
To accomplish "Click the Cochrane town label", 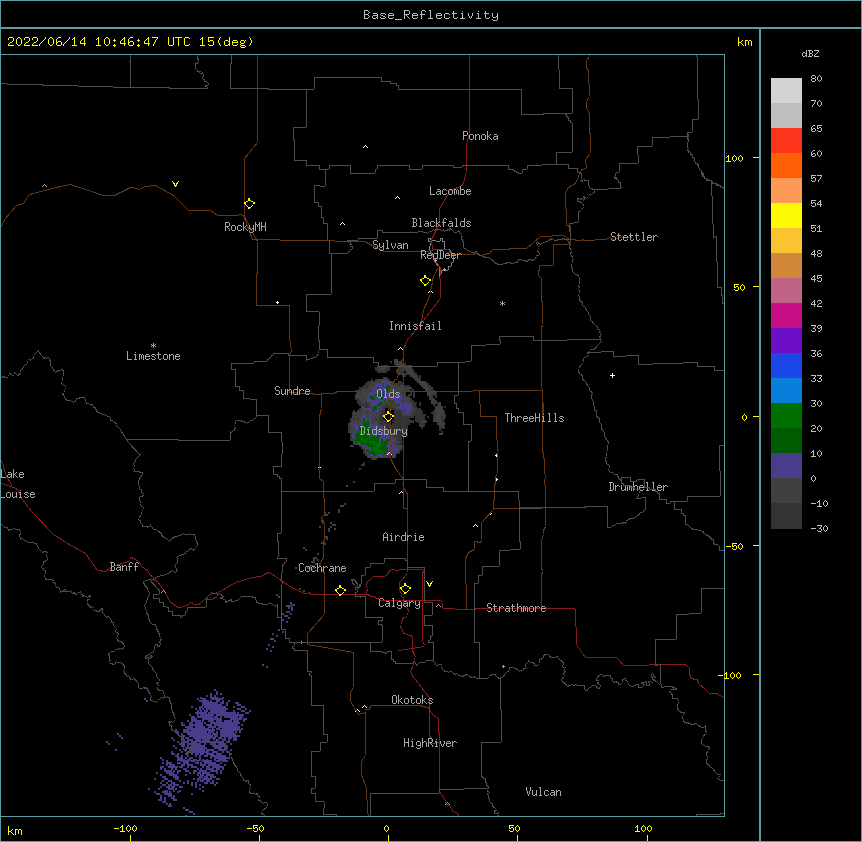I will coord(322,568).
